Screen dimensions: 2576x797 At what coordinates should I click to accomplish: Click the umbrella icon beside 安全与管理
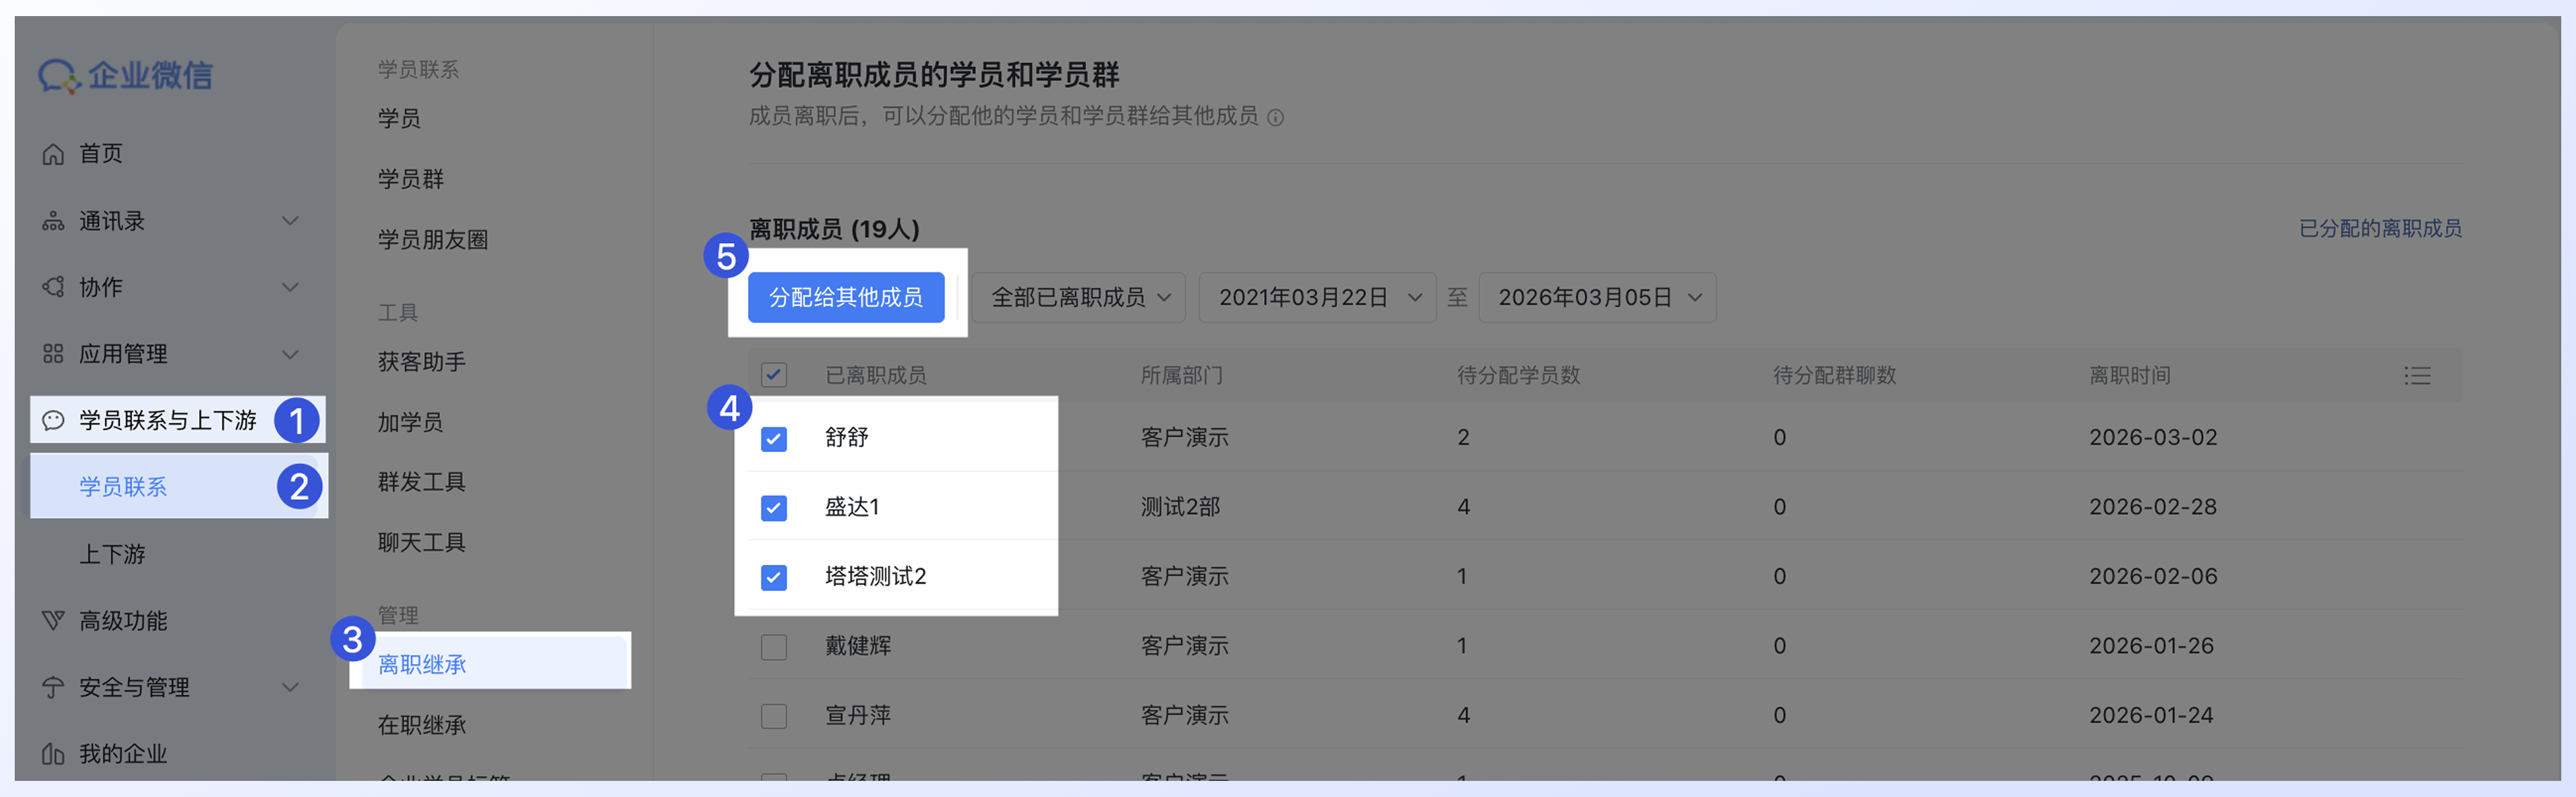point(53,688)
